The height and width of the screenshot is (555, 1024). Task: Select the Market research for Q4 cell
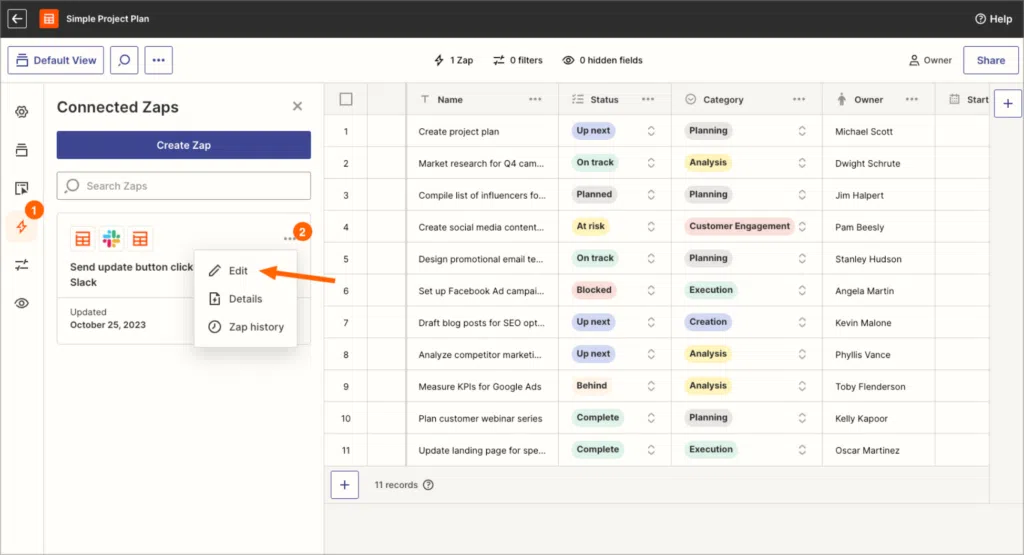pos(483,163)
